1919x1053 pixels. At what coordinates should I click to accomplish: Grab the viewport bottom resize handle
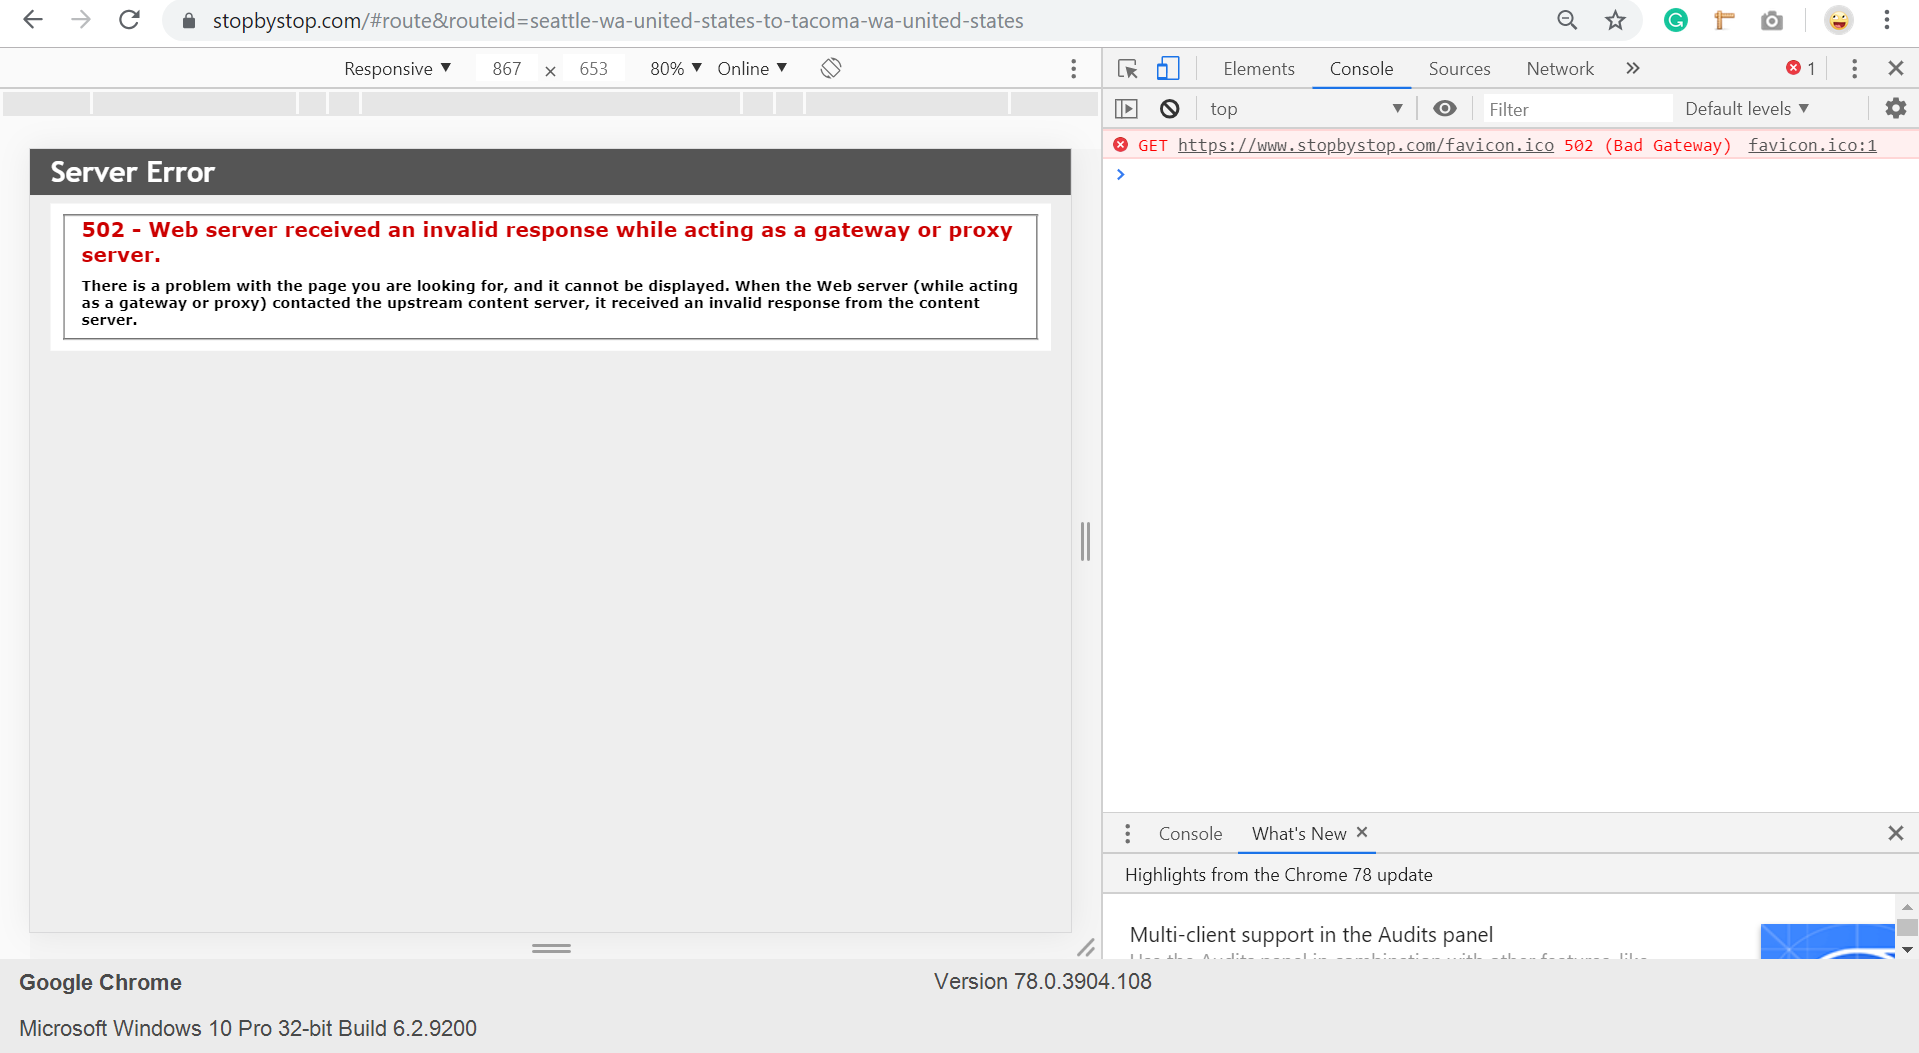(x=551, y=948)
